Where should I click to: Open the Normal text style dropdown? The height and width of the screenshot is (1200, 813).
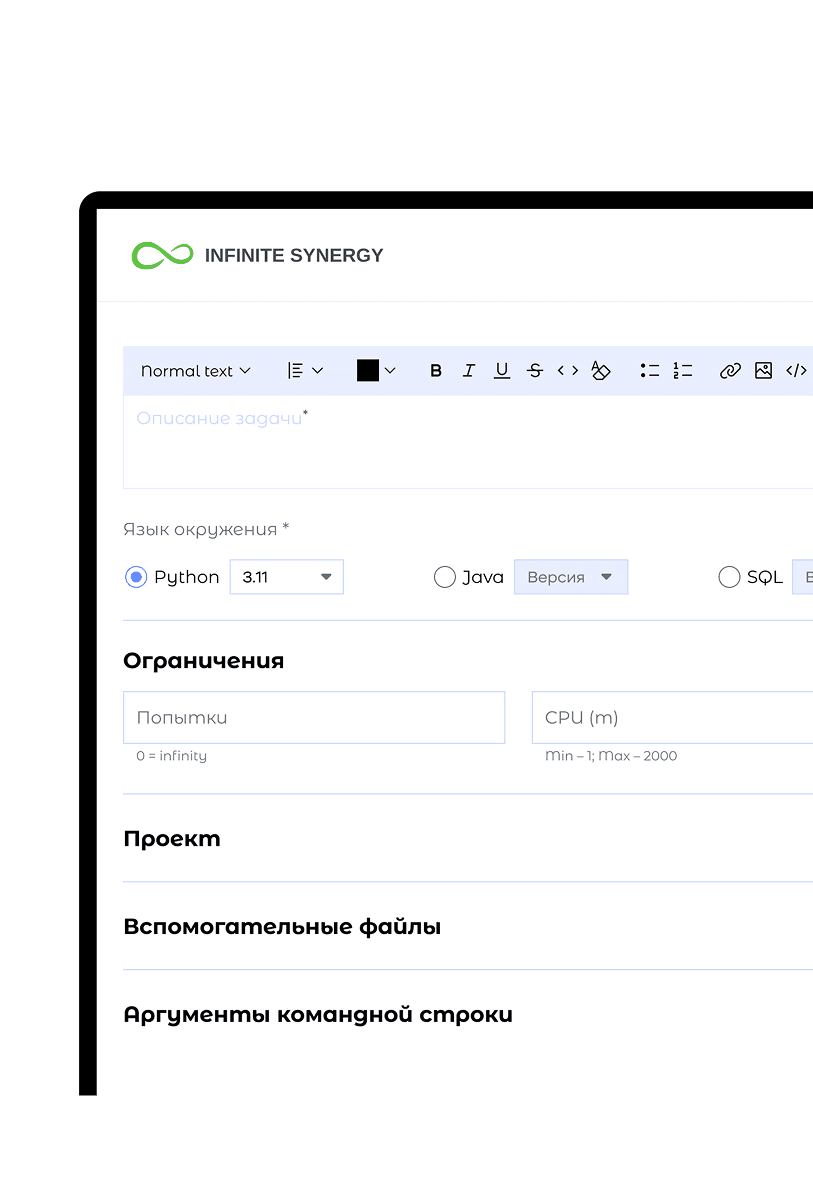point(196,371)
